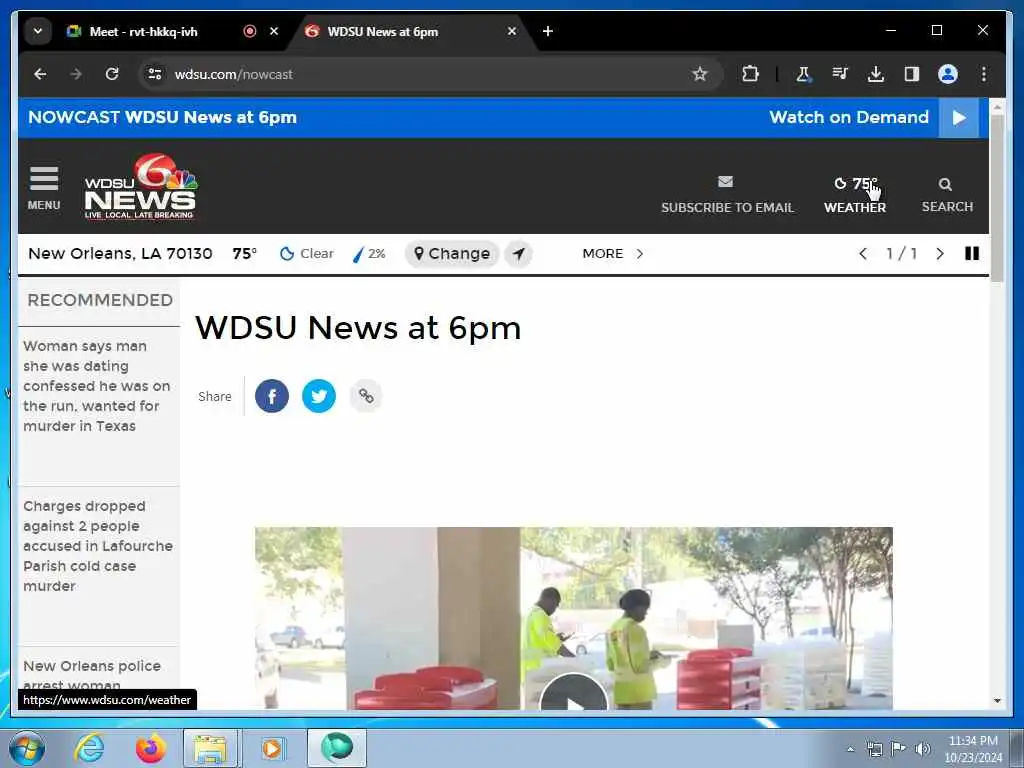1024x768 pixels.
Task: Launch Firefox from the taskbar
Action: coord(151,748)
